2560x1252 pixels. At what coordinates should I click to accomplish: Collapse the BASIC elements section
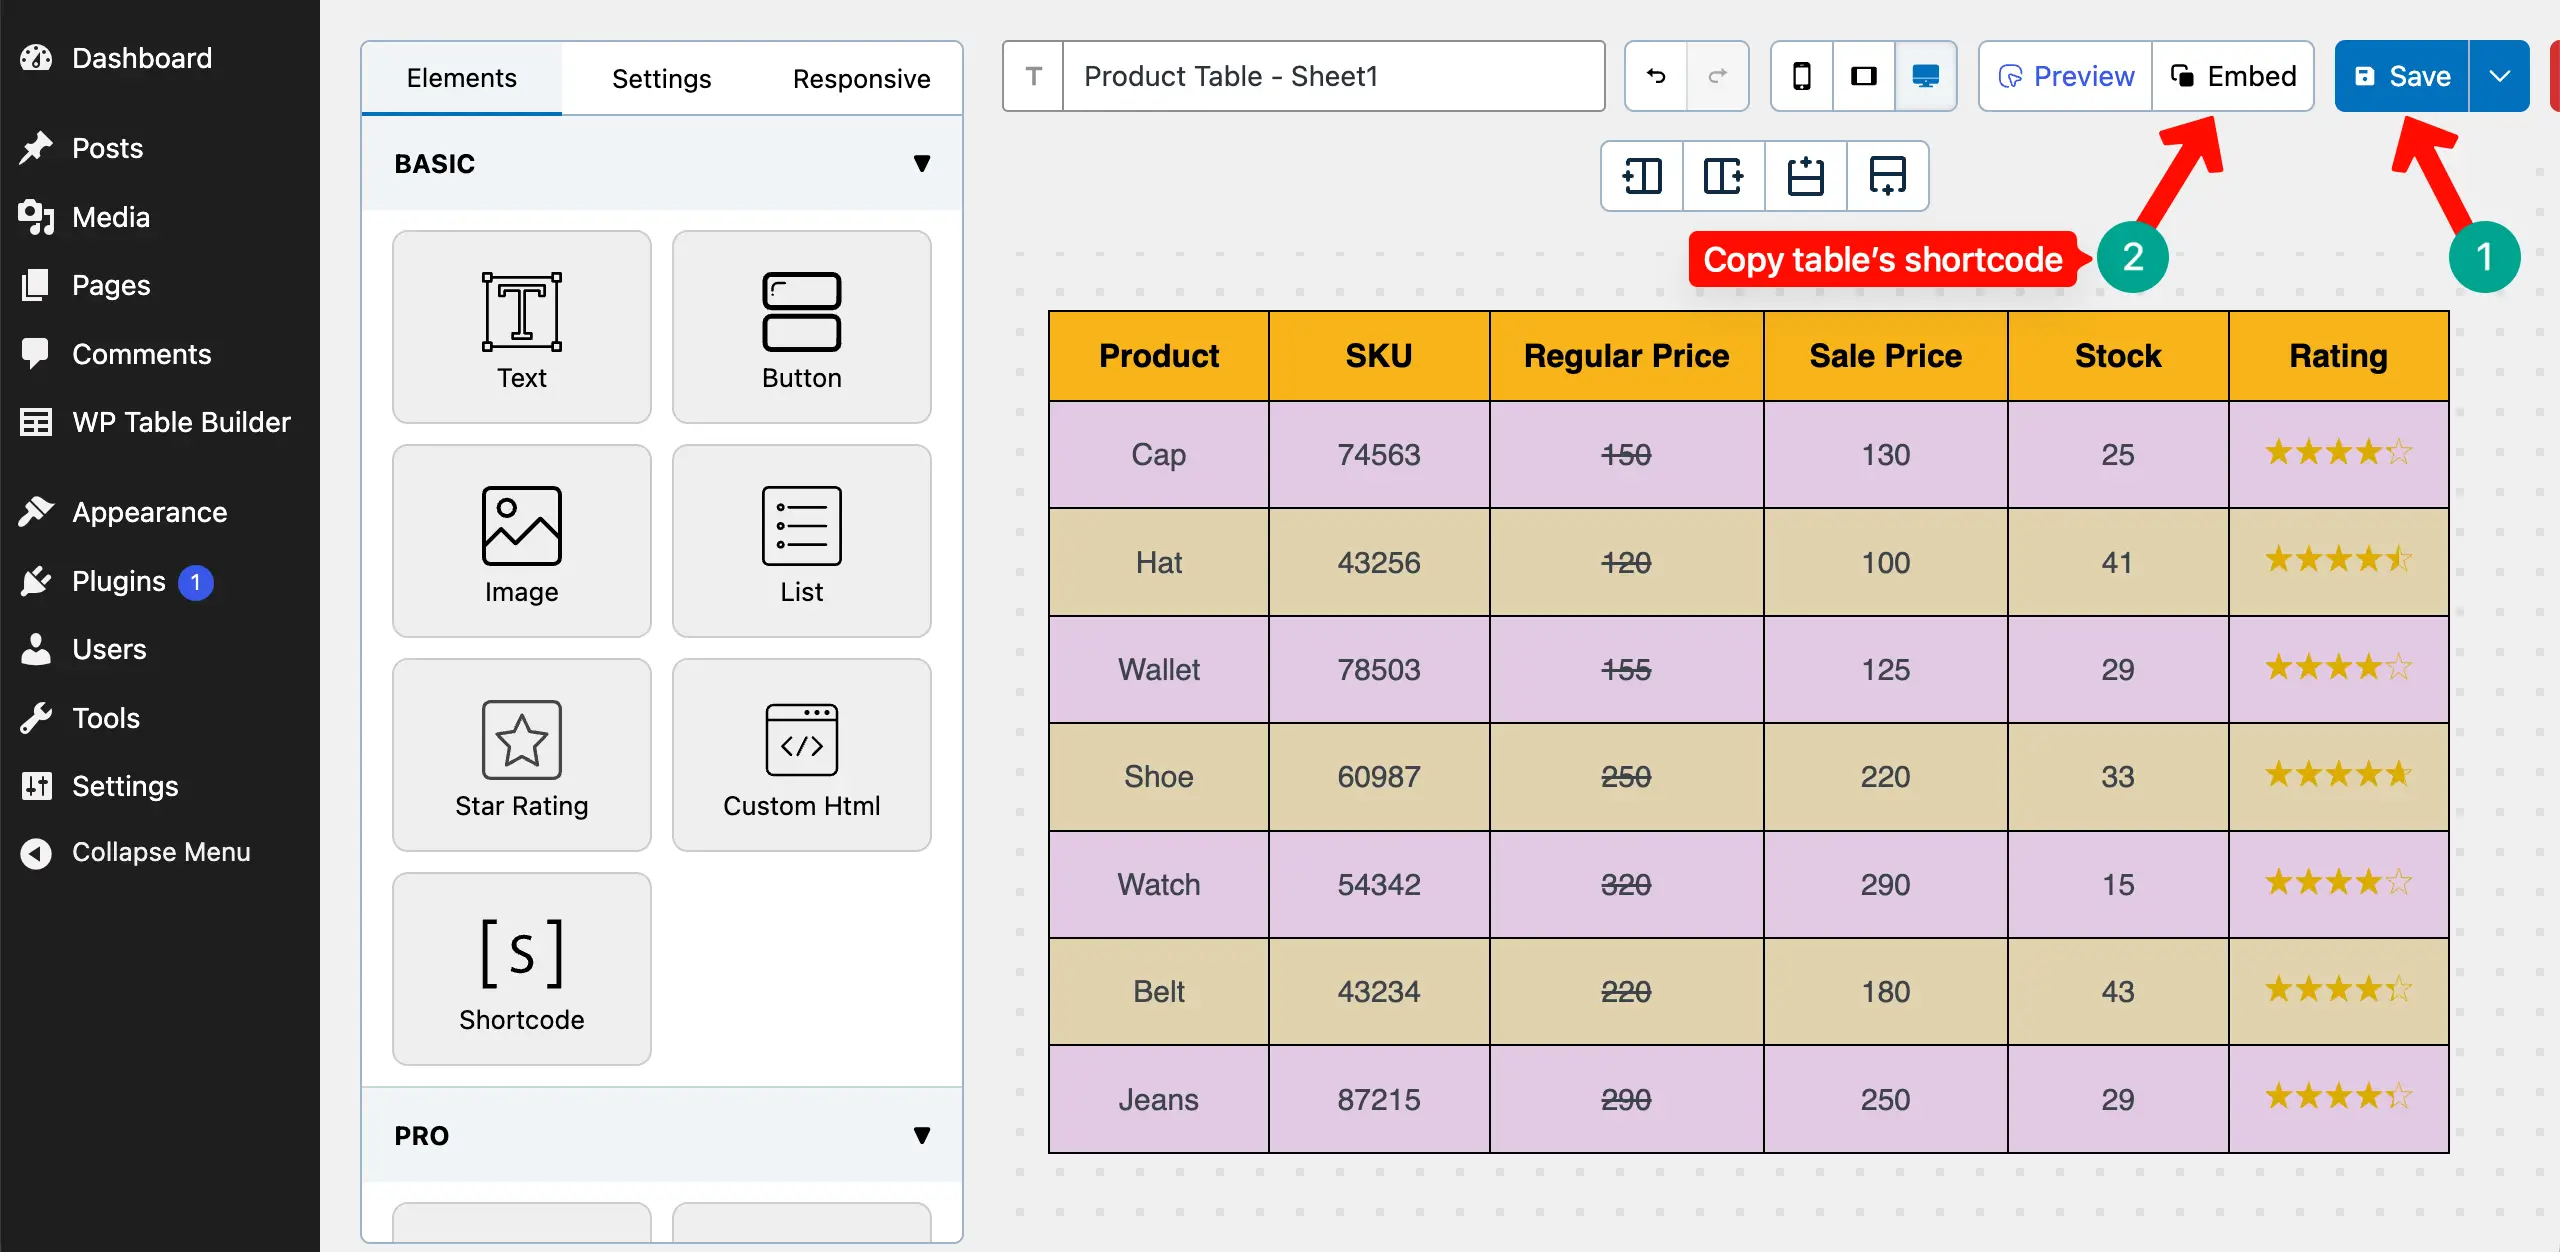[x=922, y=163]
